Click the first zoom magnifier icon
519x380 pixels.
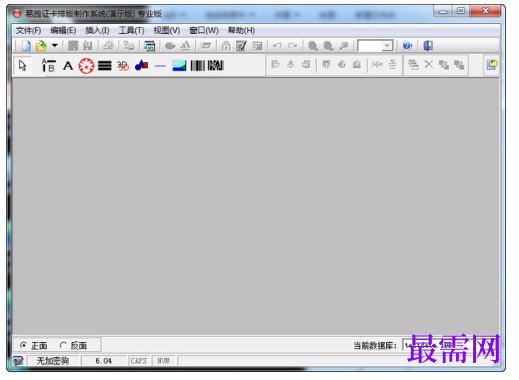click(313, 46)
